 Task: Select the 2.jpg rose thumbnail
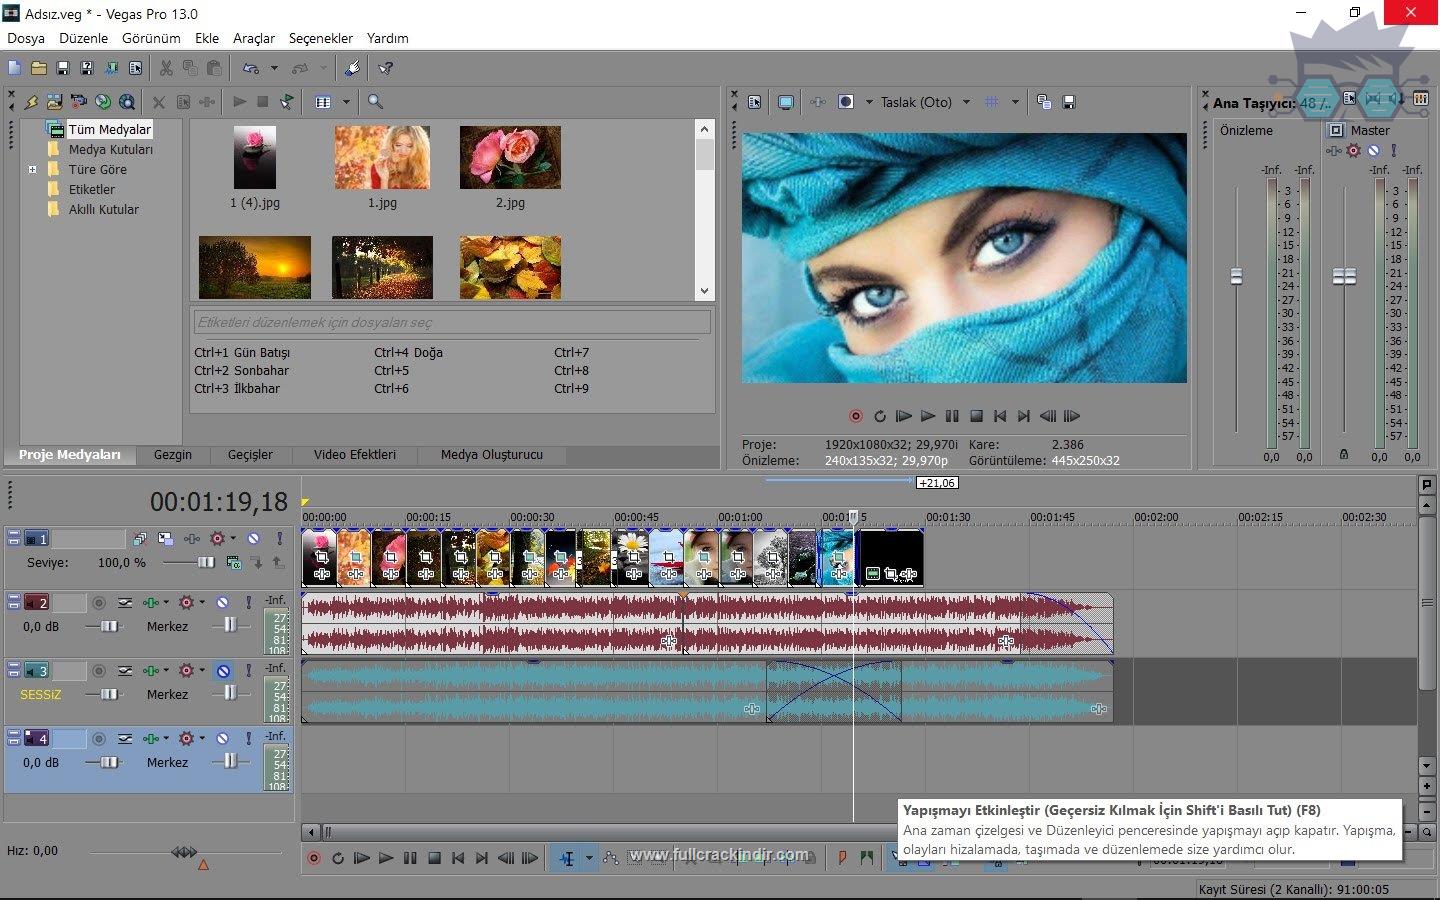pos(510,158)
